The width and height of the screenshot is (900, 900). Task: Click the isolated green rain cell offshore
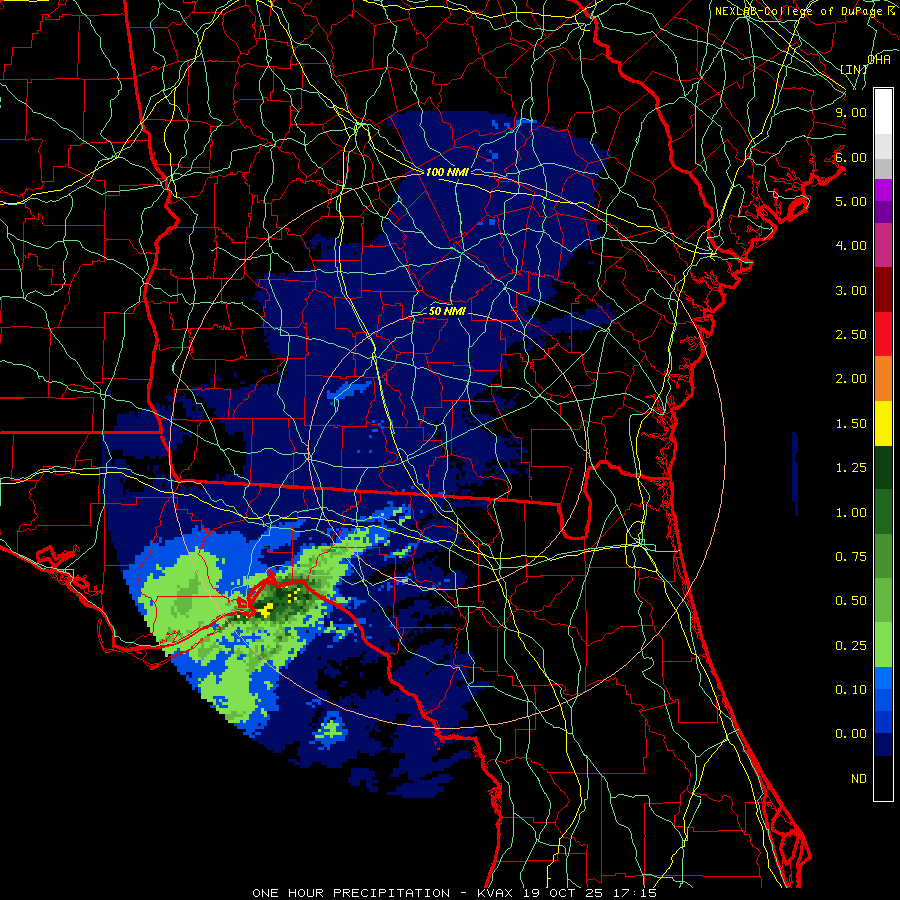click(331, 729)
